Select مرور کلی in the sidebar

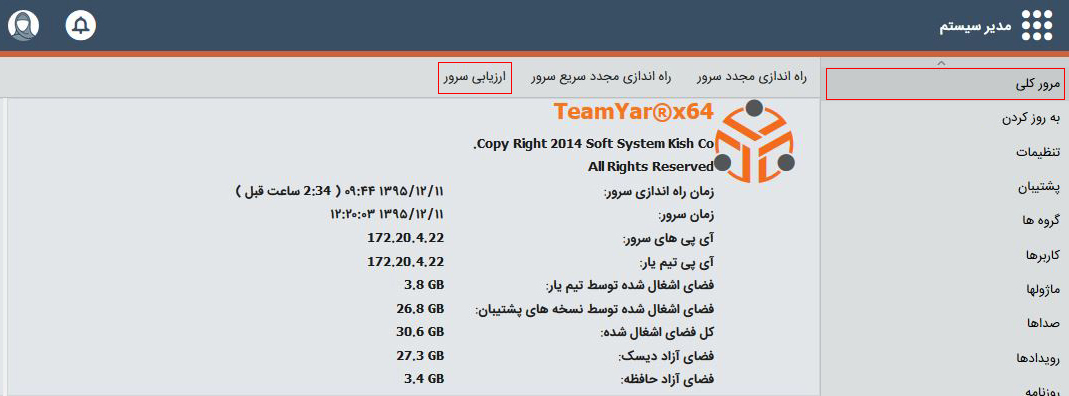[947, 84]
